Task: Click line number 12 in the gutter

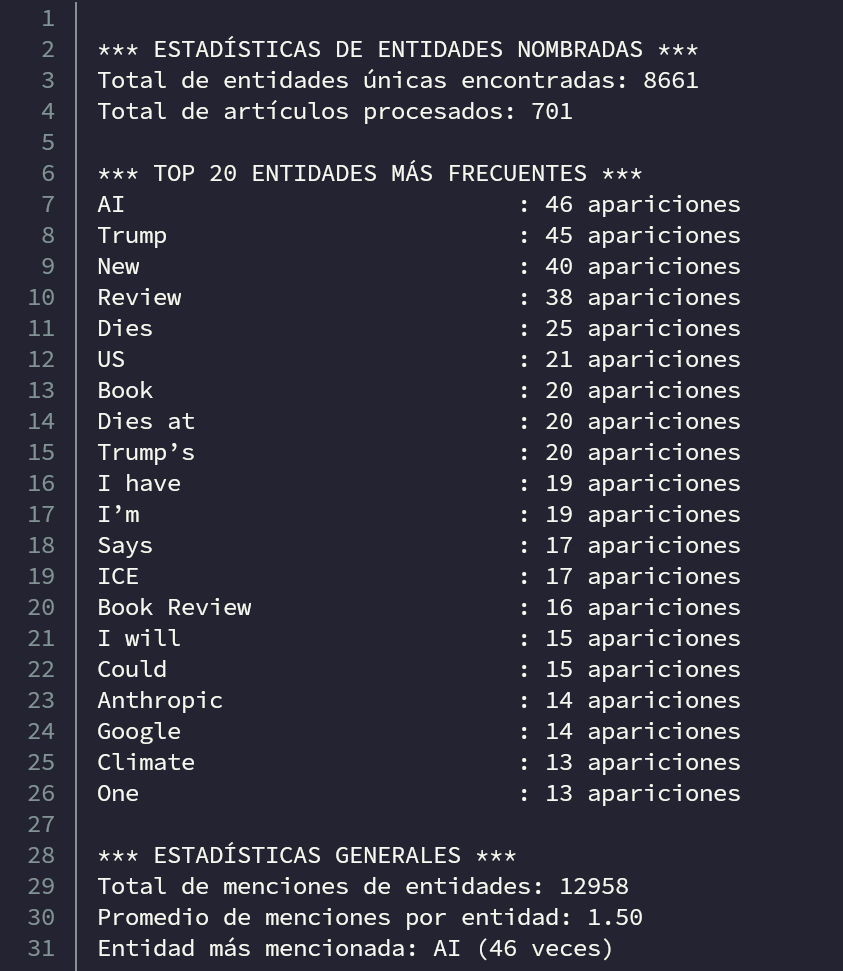Action: point(41,359)
